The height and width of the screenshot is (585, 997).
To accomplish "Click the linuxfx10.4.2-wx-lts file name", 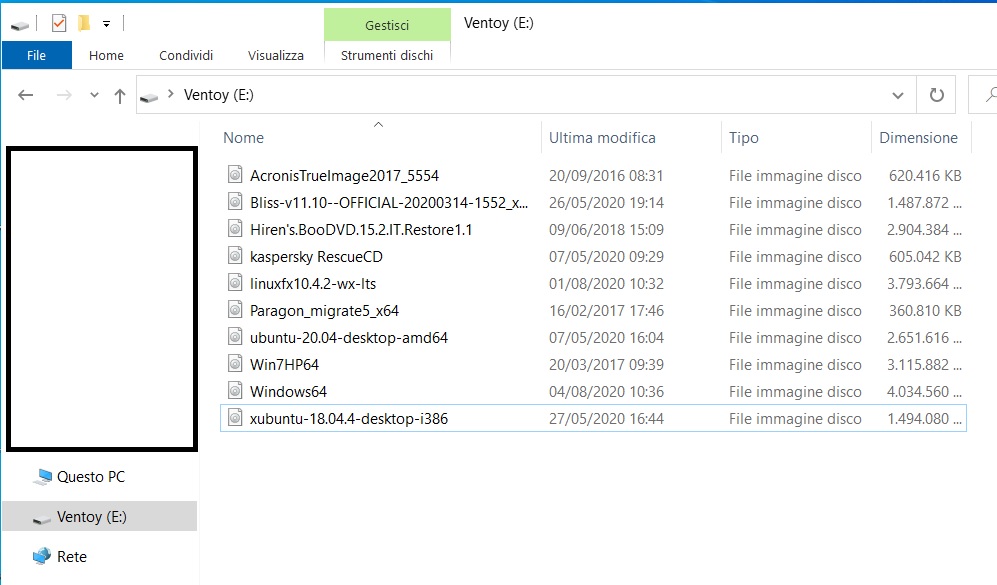I will click(313, 284).
